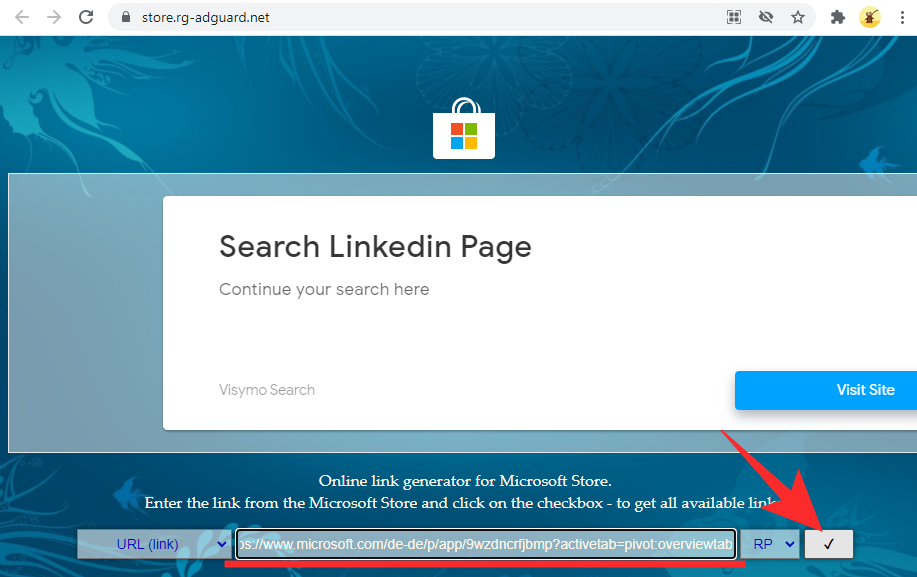Click the 'Continue your search here' text

(324, 289)
